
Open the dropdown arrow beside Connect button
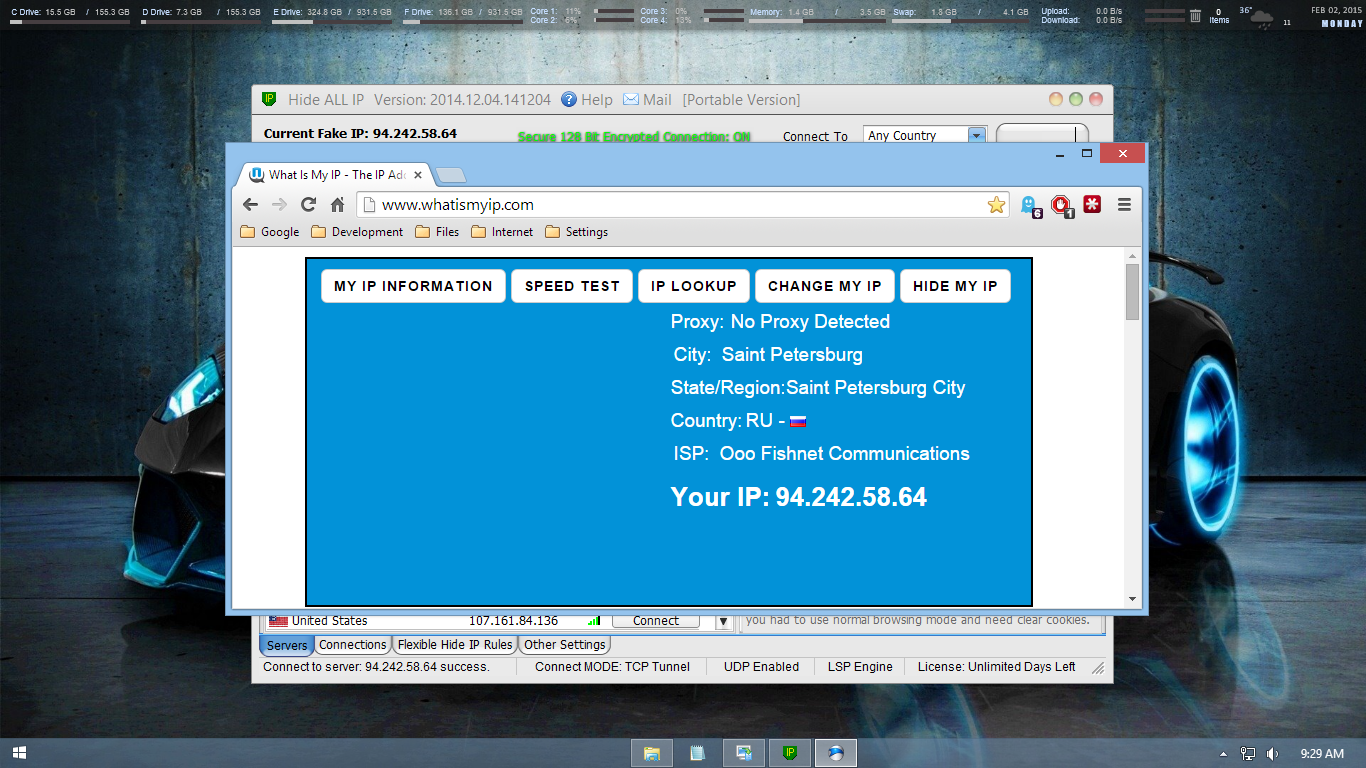point(724,621)
